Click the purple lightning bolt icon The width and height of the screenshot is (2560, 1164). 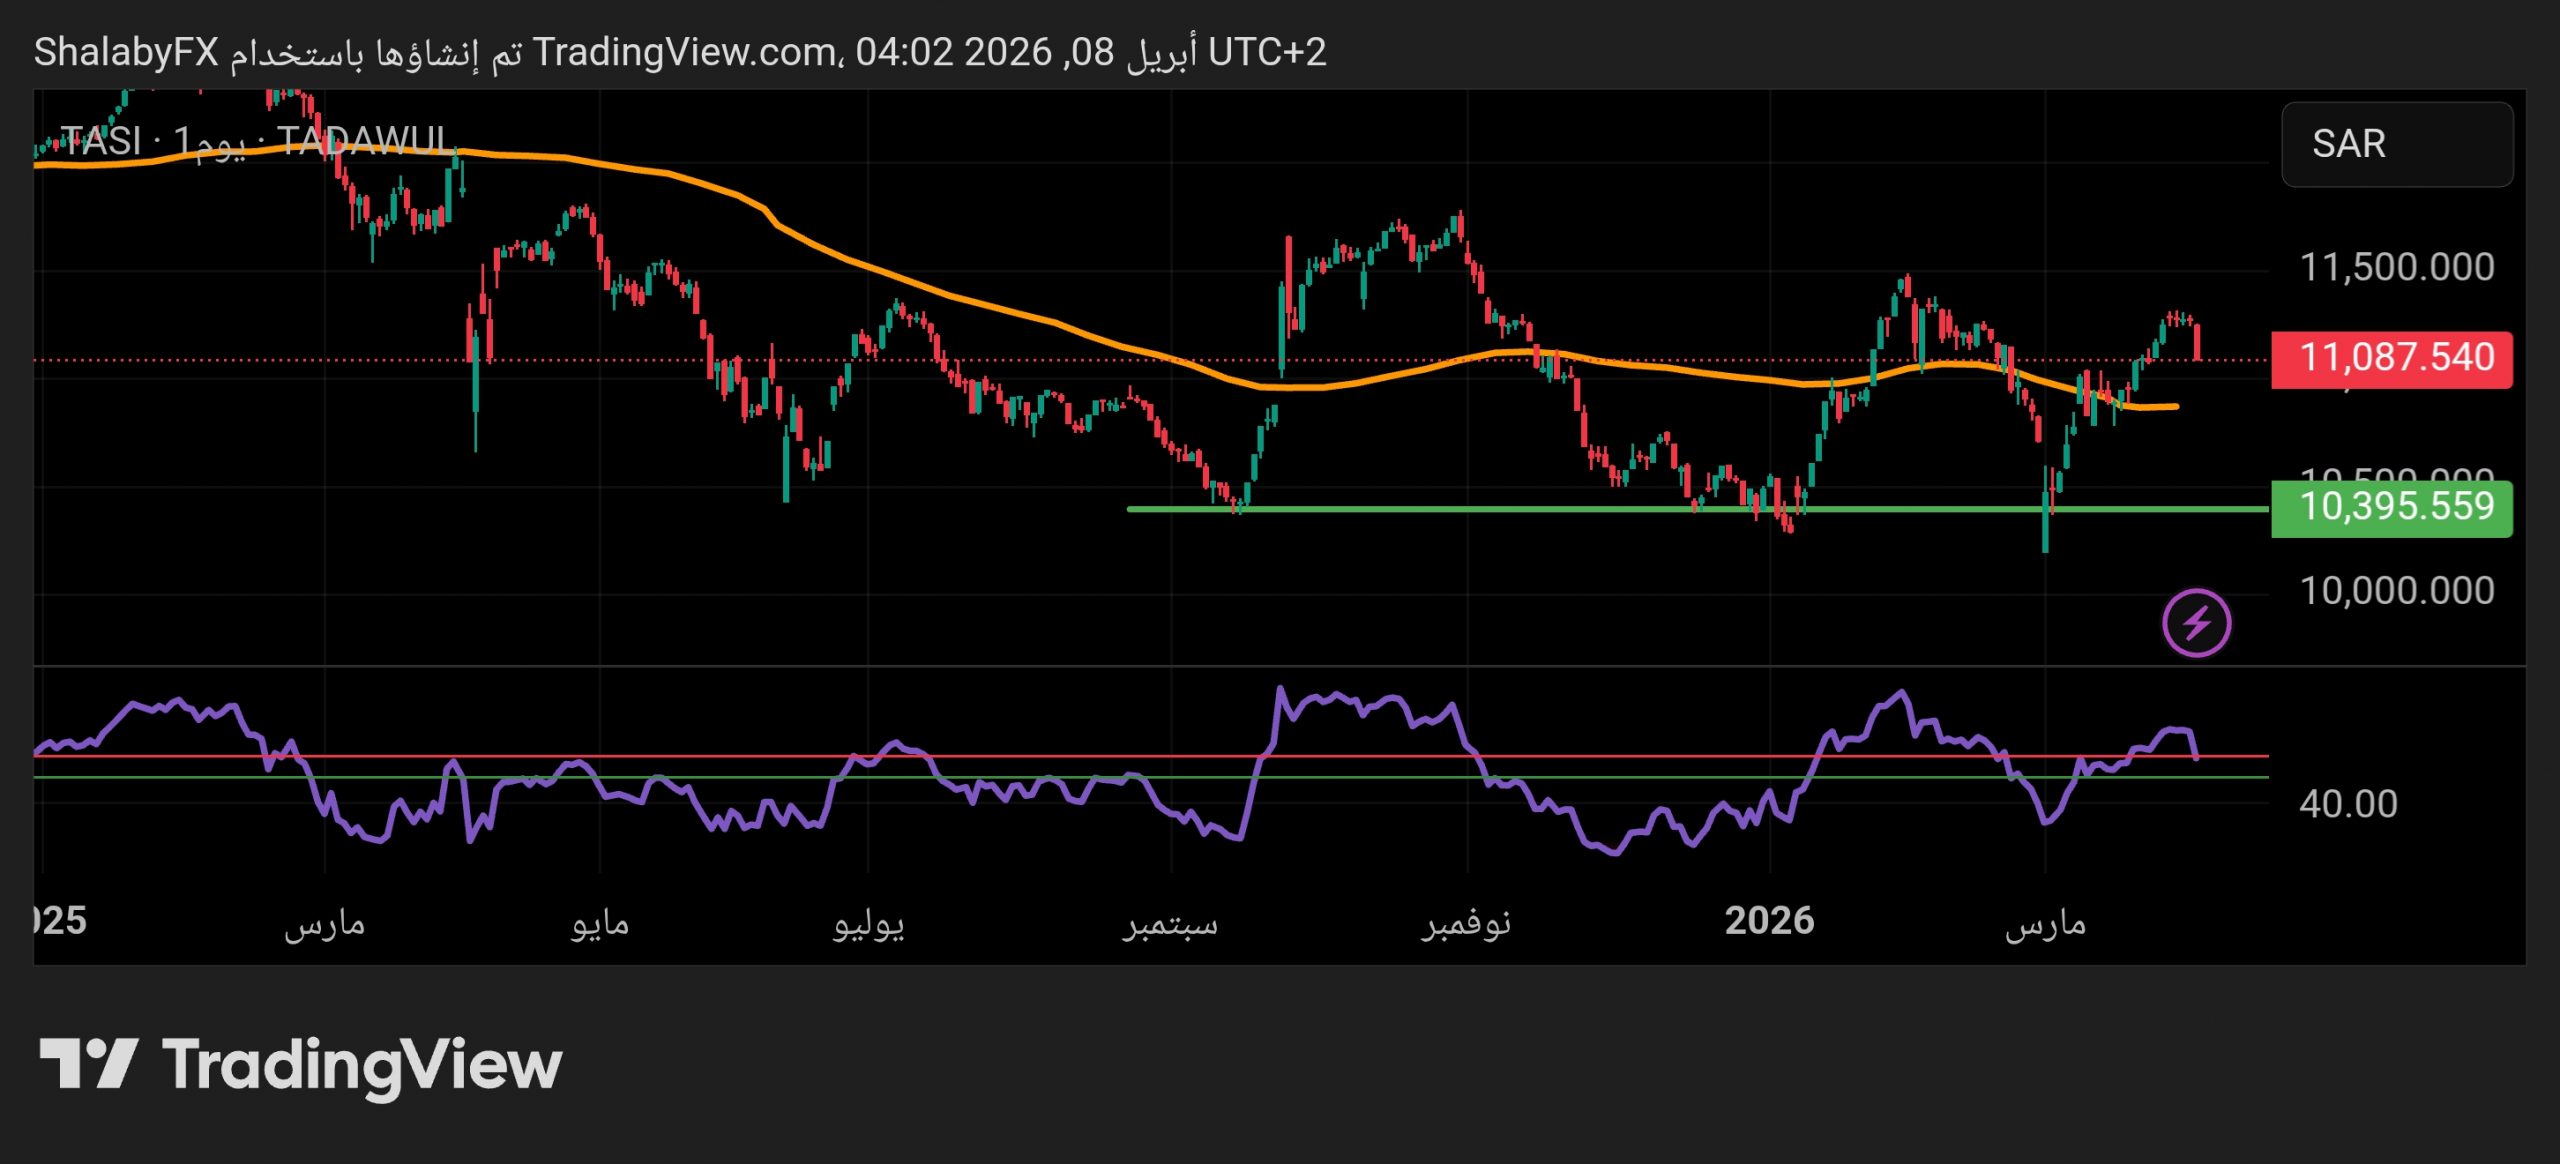(2196, 623)
